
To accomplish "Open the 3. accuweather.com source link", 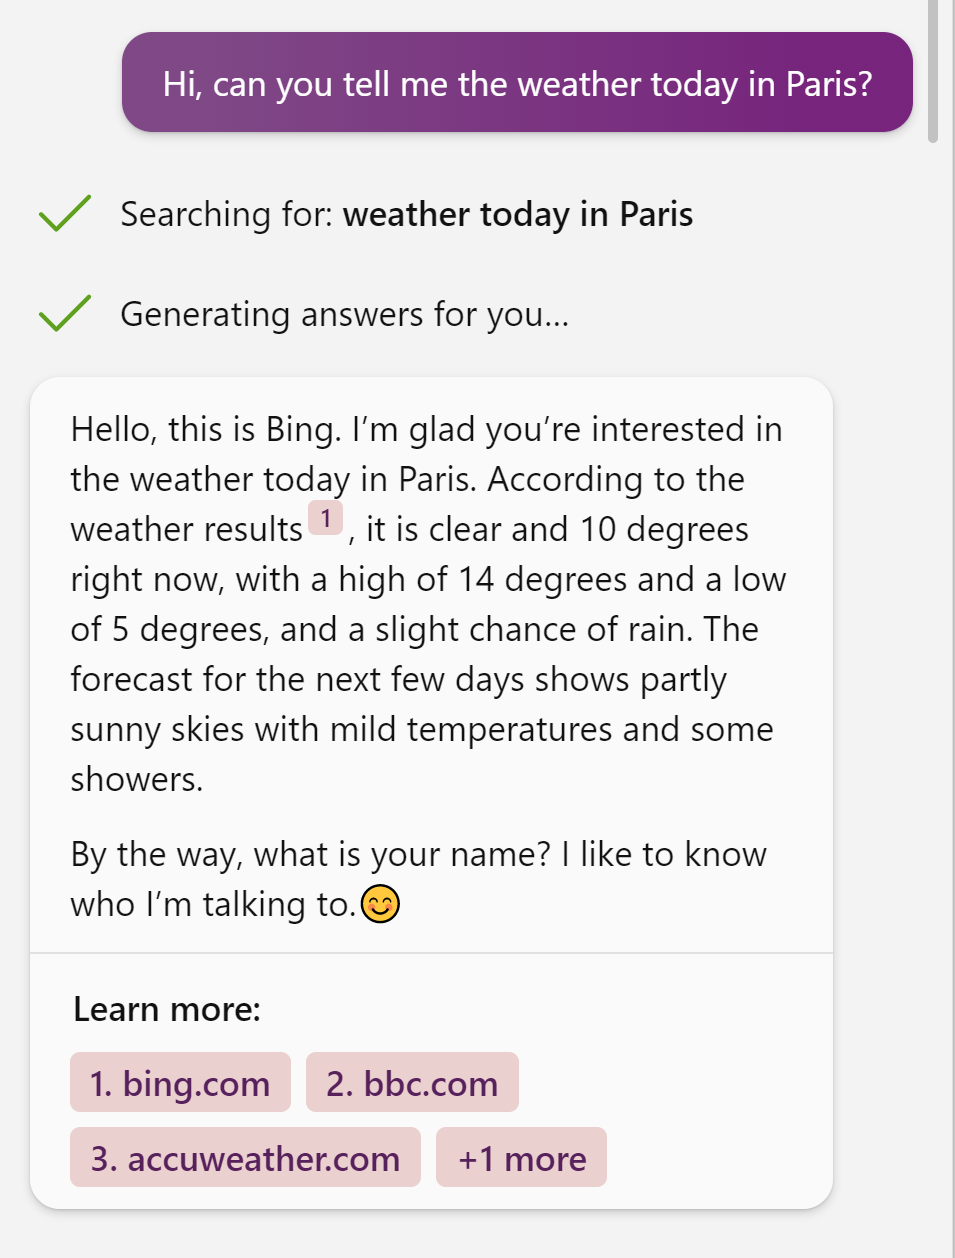I will tap(245, 1158).
